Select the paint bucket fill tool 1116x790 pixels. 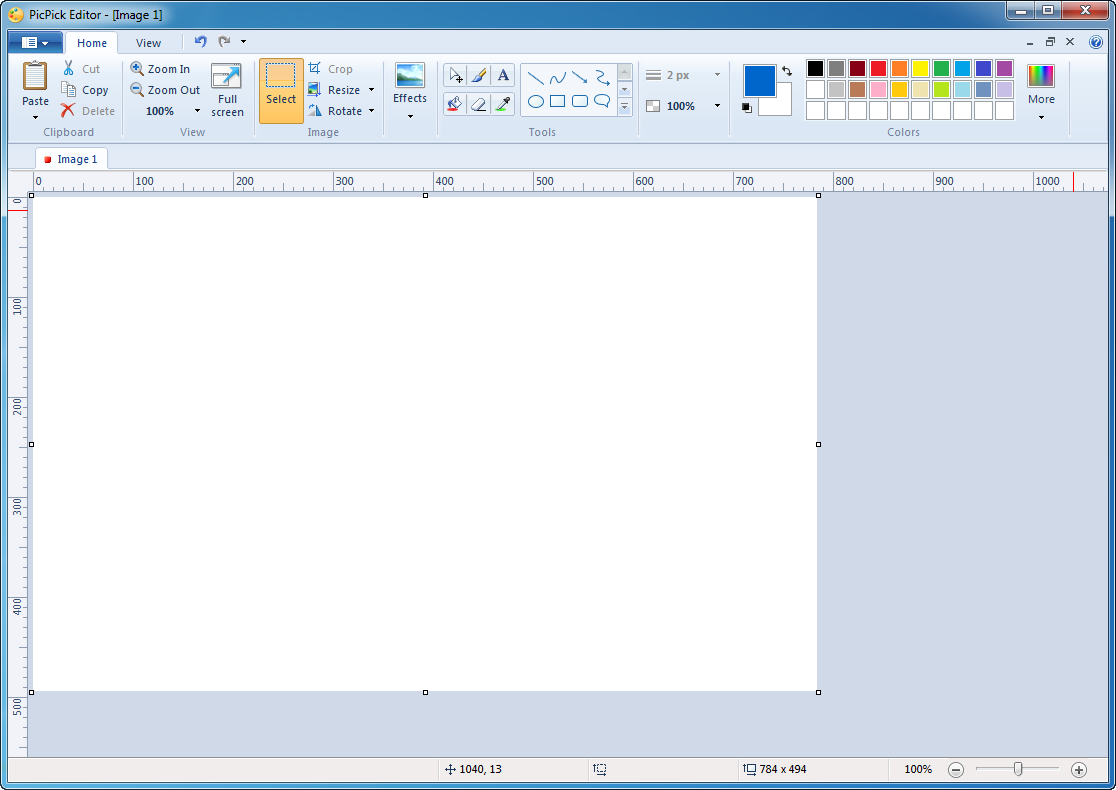point(455,104)
